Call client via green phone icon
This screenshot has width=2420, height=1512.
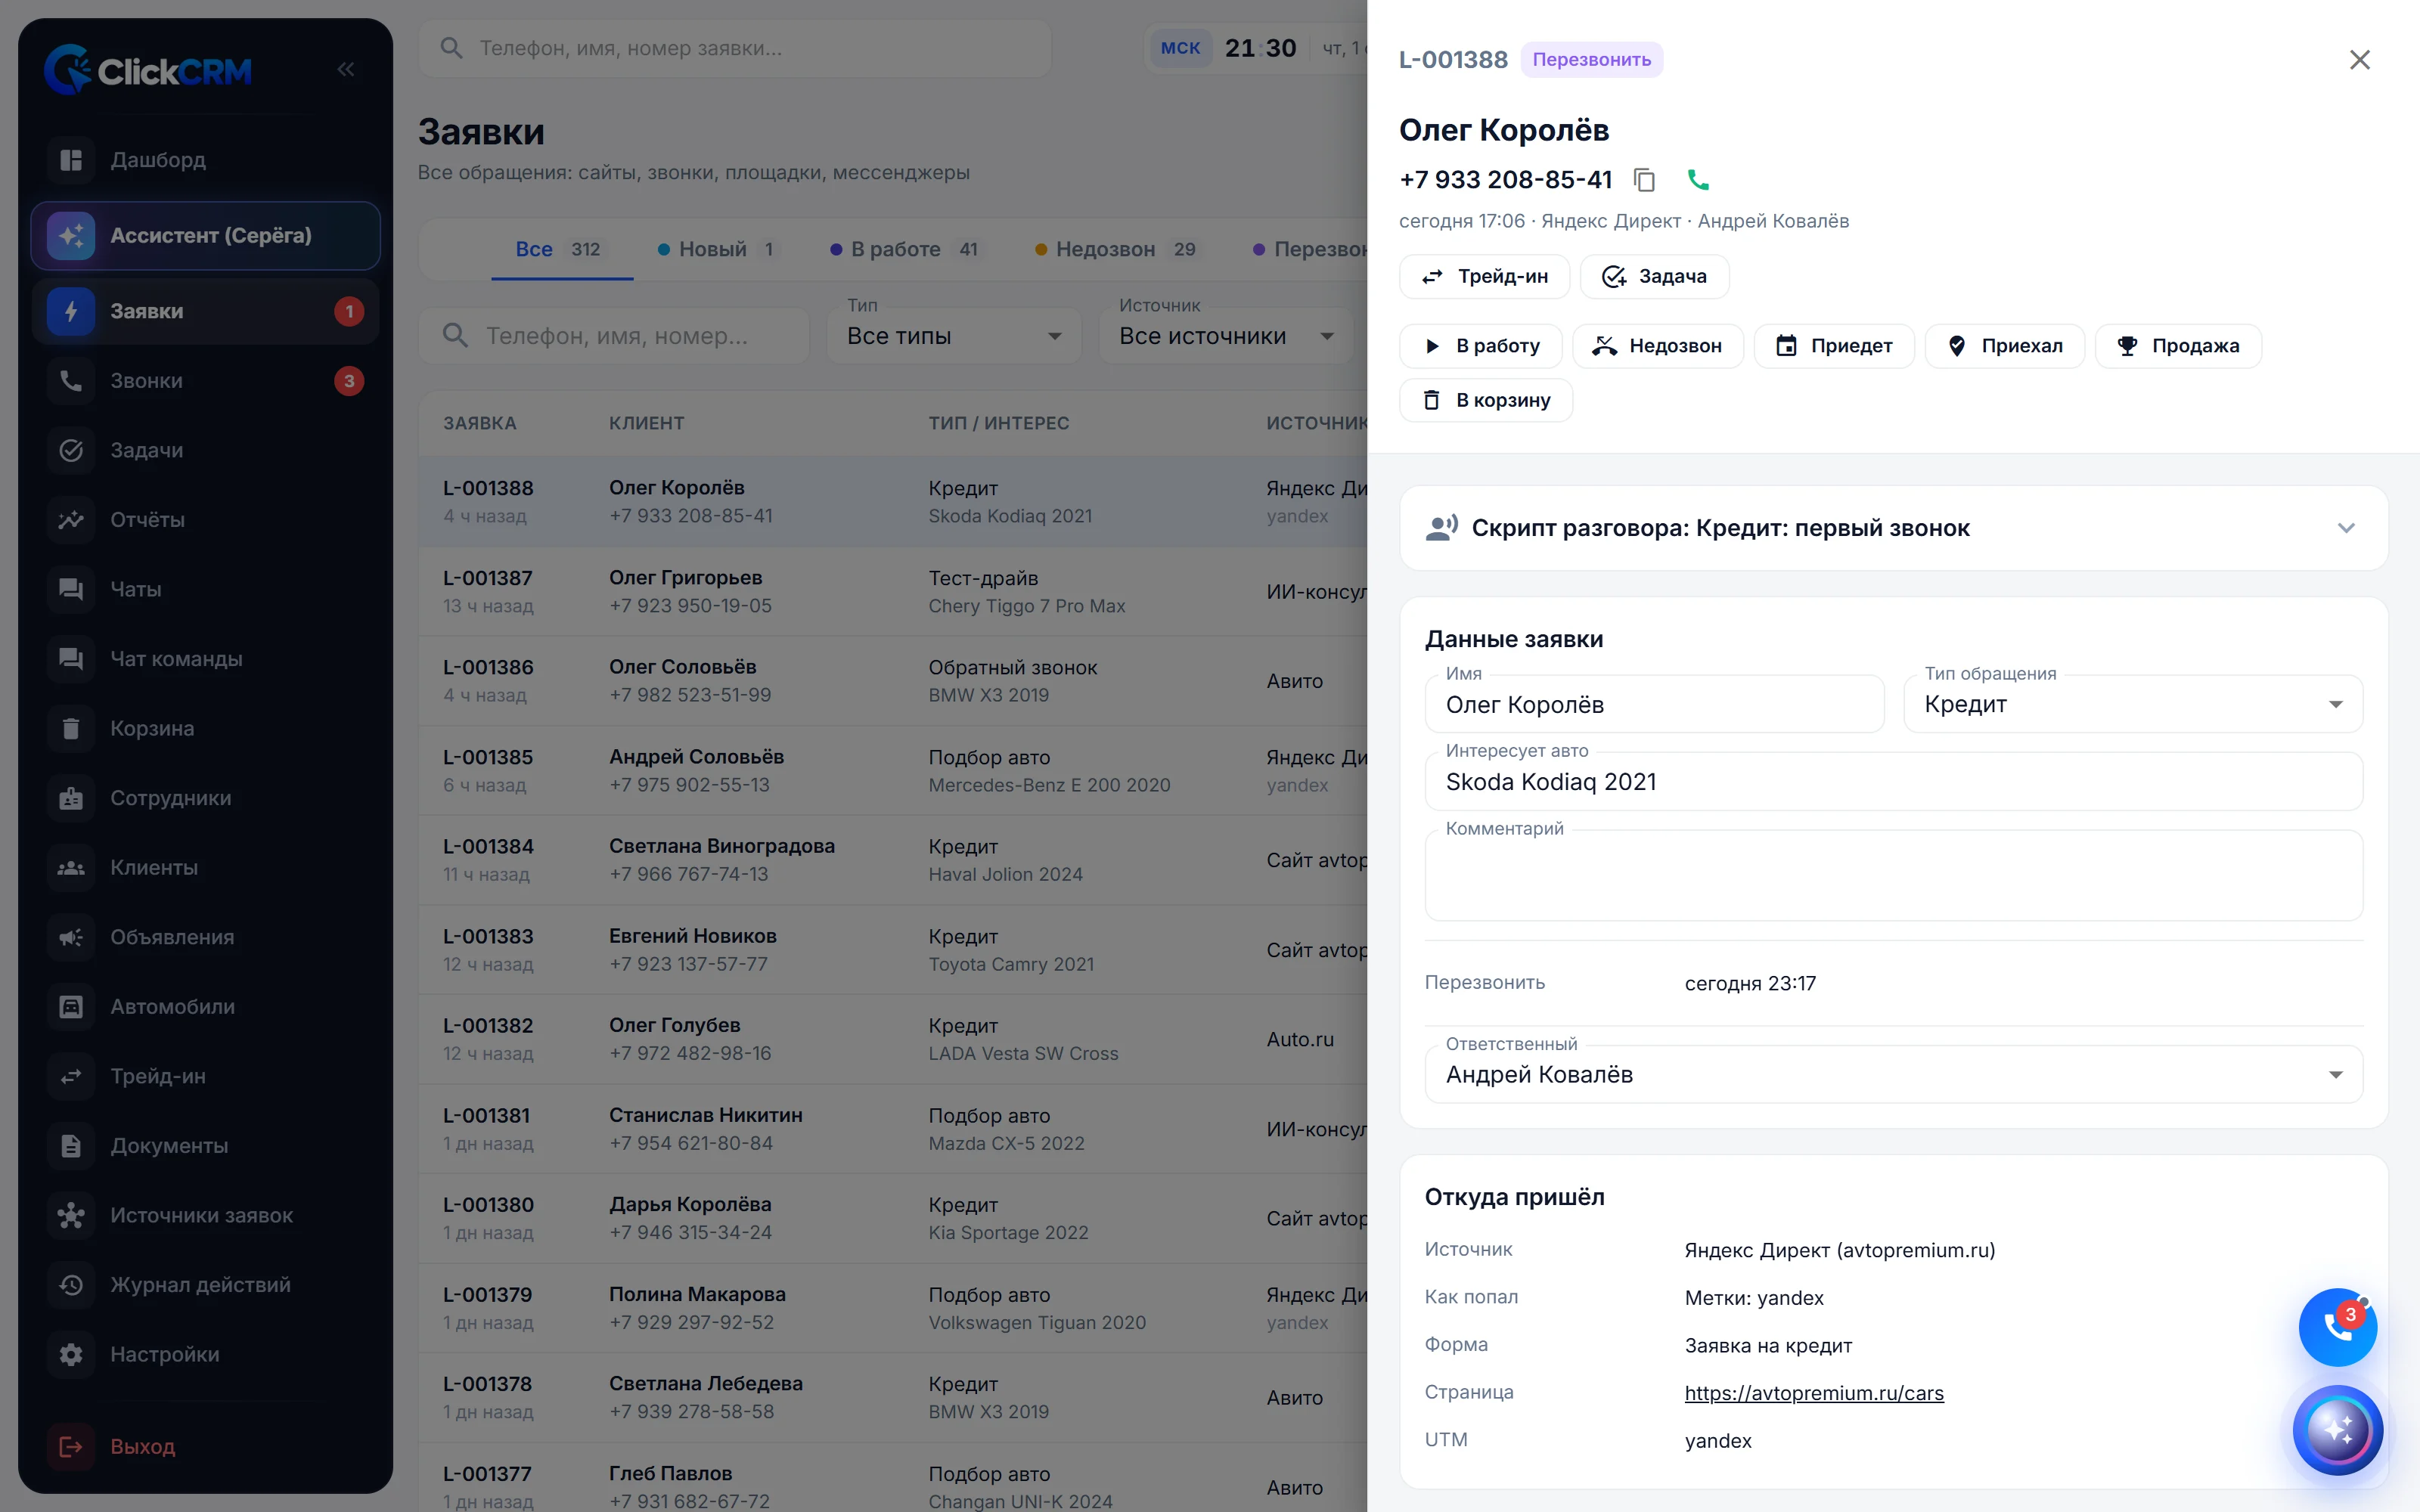coord(1698,180)
